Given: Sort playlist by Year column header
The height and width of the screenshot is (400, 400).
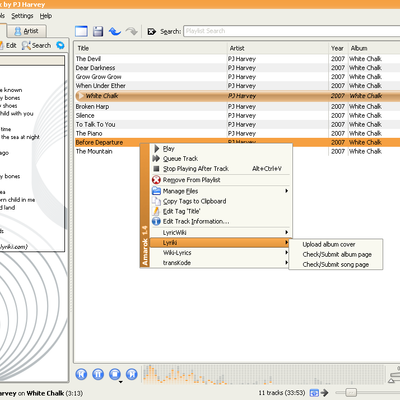Looking at the screenshot, I should pyautogui.click(x=338, y=48).
